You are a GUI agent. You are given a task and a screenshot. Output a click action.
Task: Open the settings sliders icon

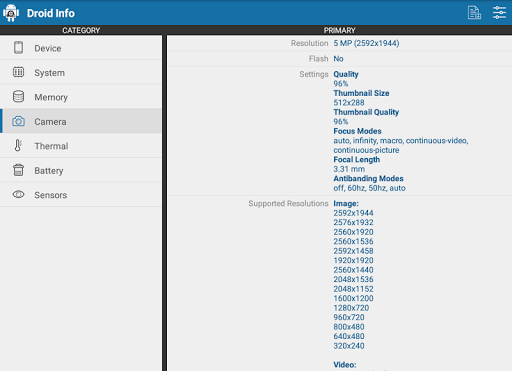click(x=499, y=13)
